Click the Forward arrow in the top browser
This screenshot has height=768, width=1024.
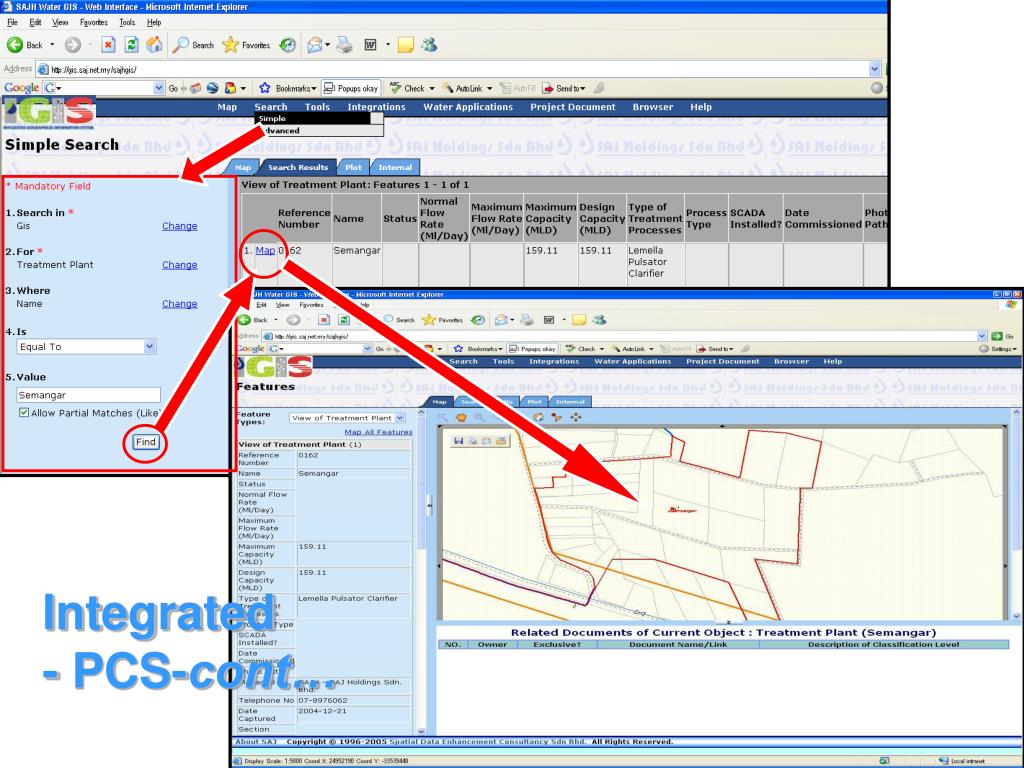tap(72, 44)
